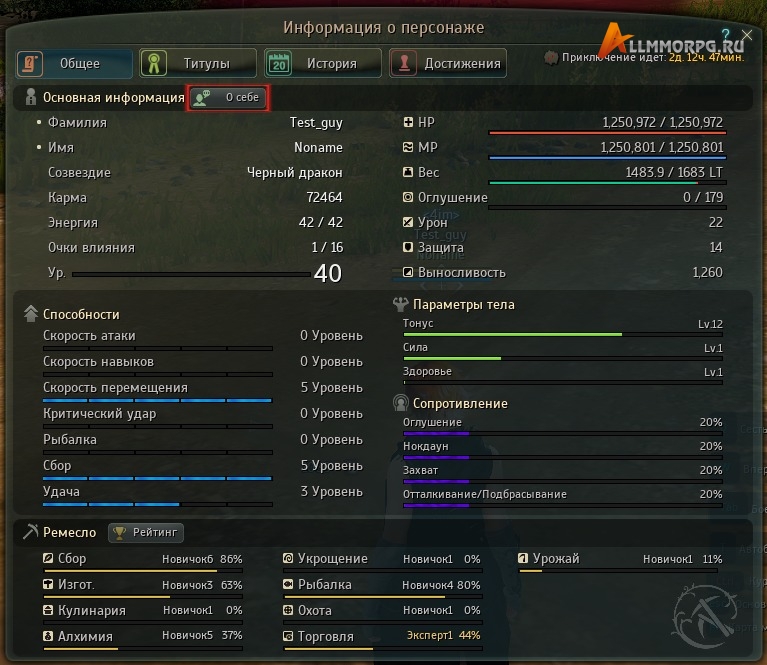Click the Вес weight icon
The height and width of the screenshot is (665, 767).
point(408,172)
